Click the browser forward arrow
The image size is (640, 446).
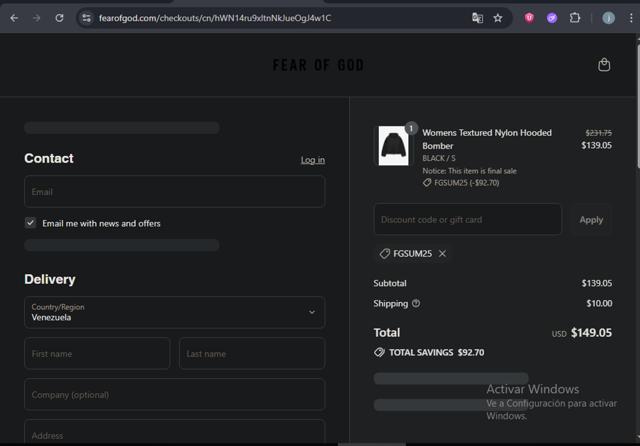coord(37,18)
